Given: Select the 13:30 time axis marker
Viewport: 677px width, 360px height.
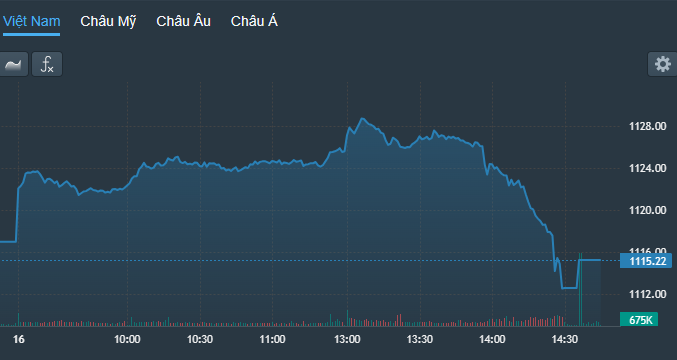Looking at the screenshot, I should [x=420, y=339].
